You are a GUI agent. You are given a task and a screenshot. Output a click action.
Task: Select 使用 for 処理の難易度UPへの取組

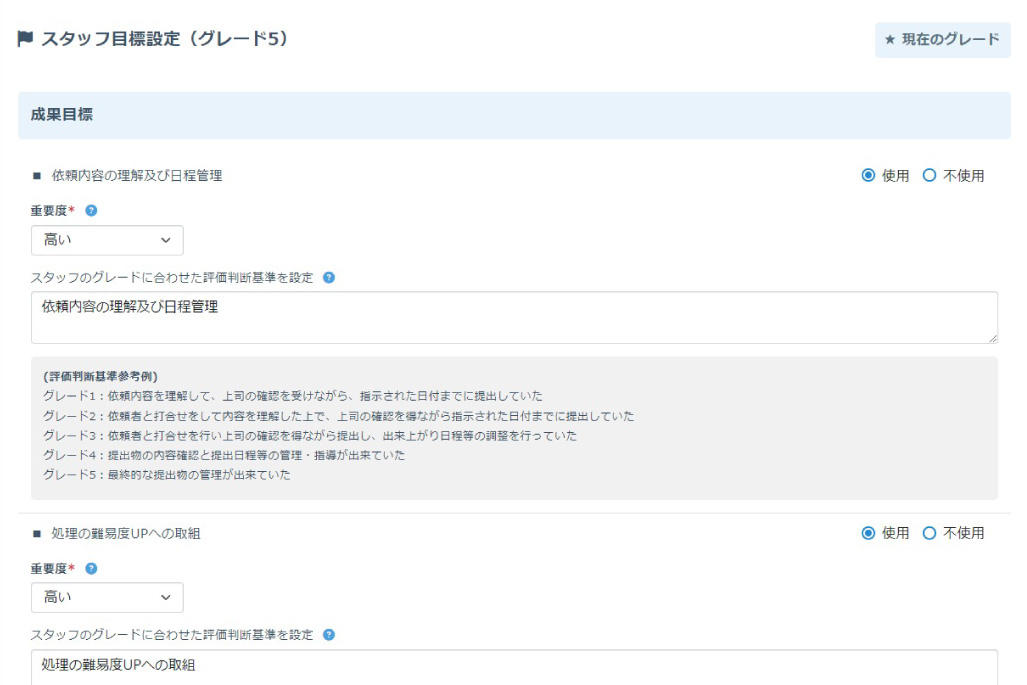pos(868,532)
